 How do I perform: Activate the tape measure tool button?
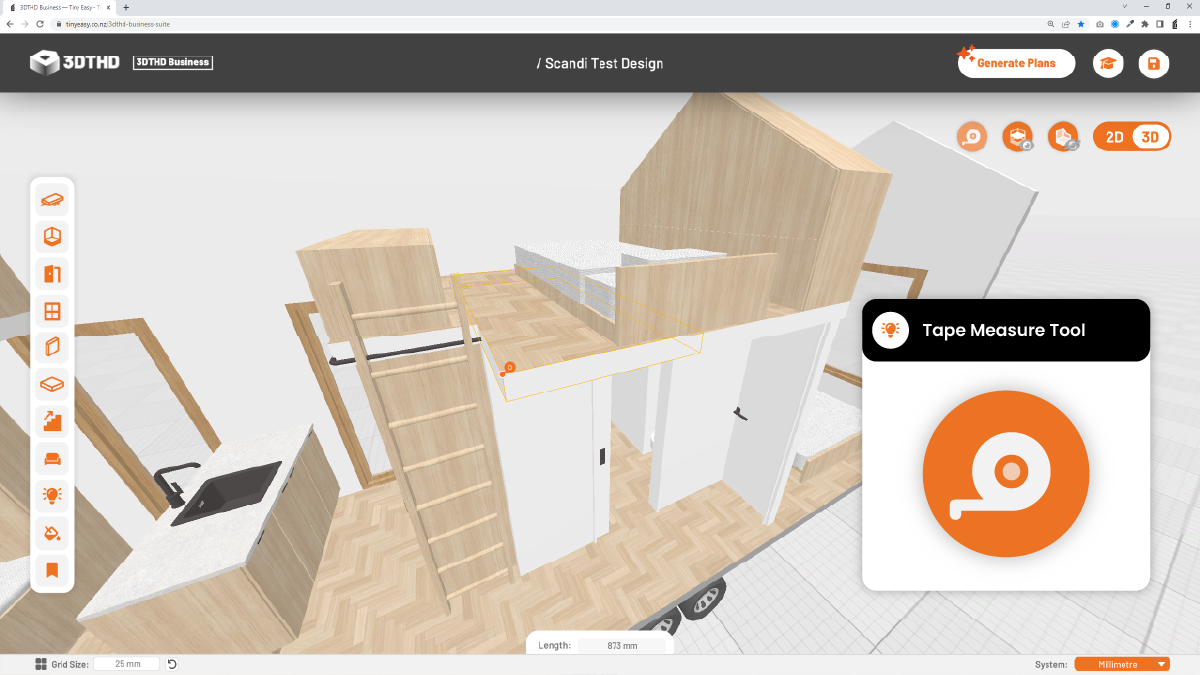point(972,137)
